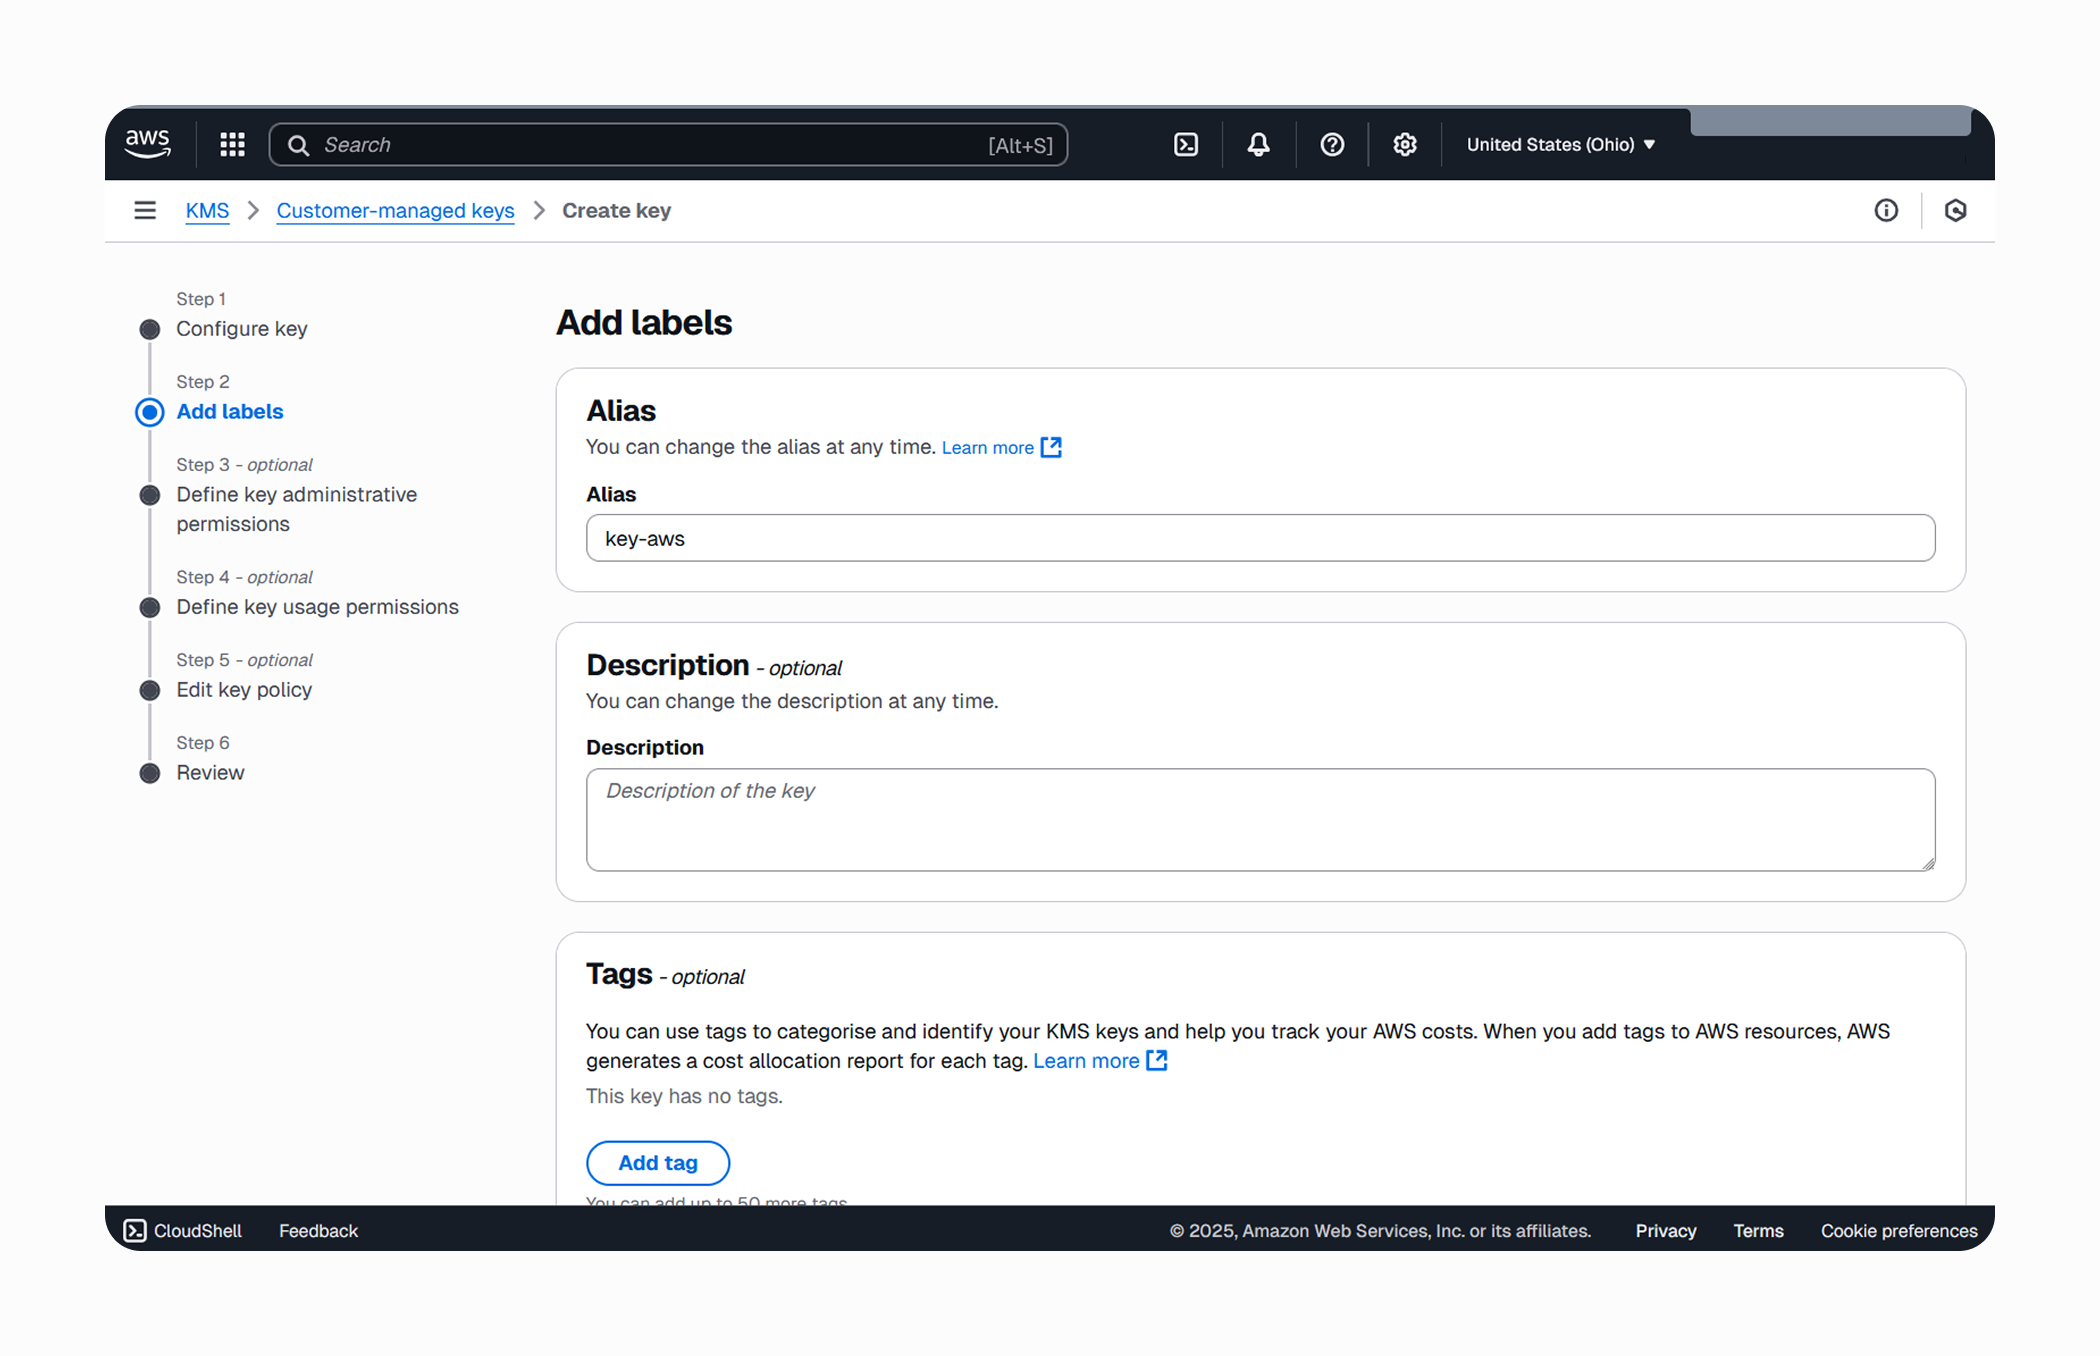Click the AWS search box
Image resolution: width=2100 pixels, height=1356 pixels.
[x=668, y=145]
